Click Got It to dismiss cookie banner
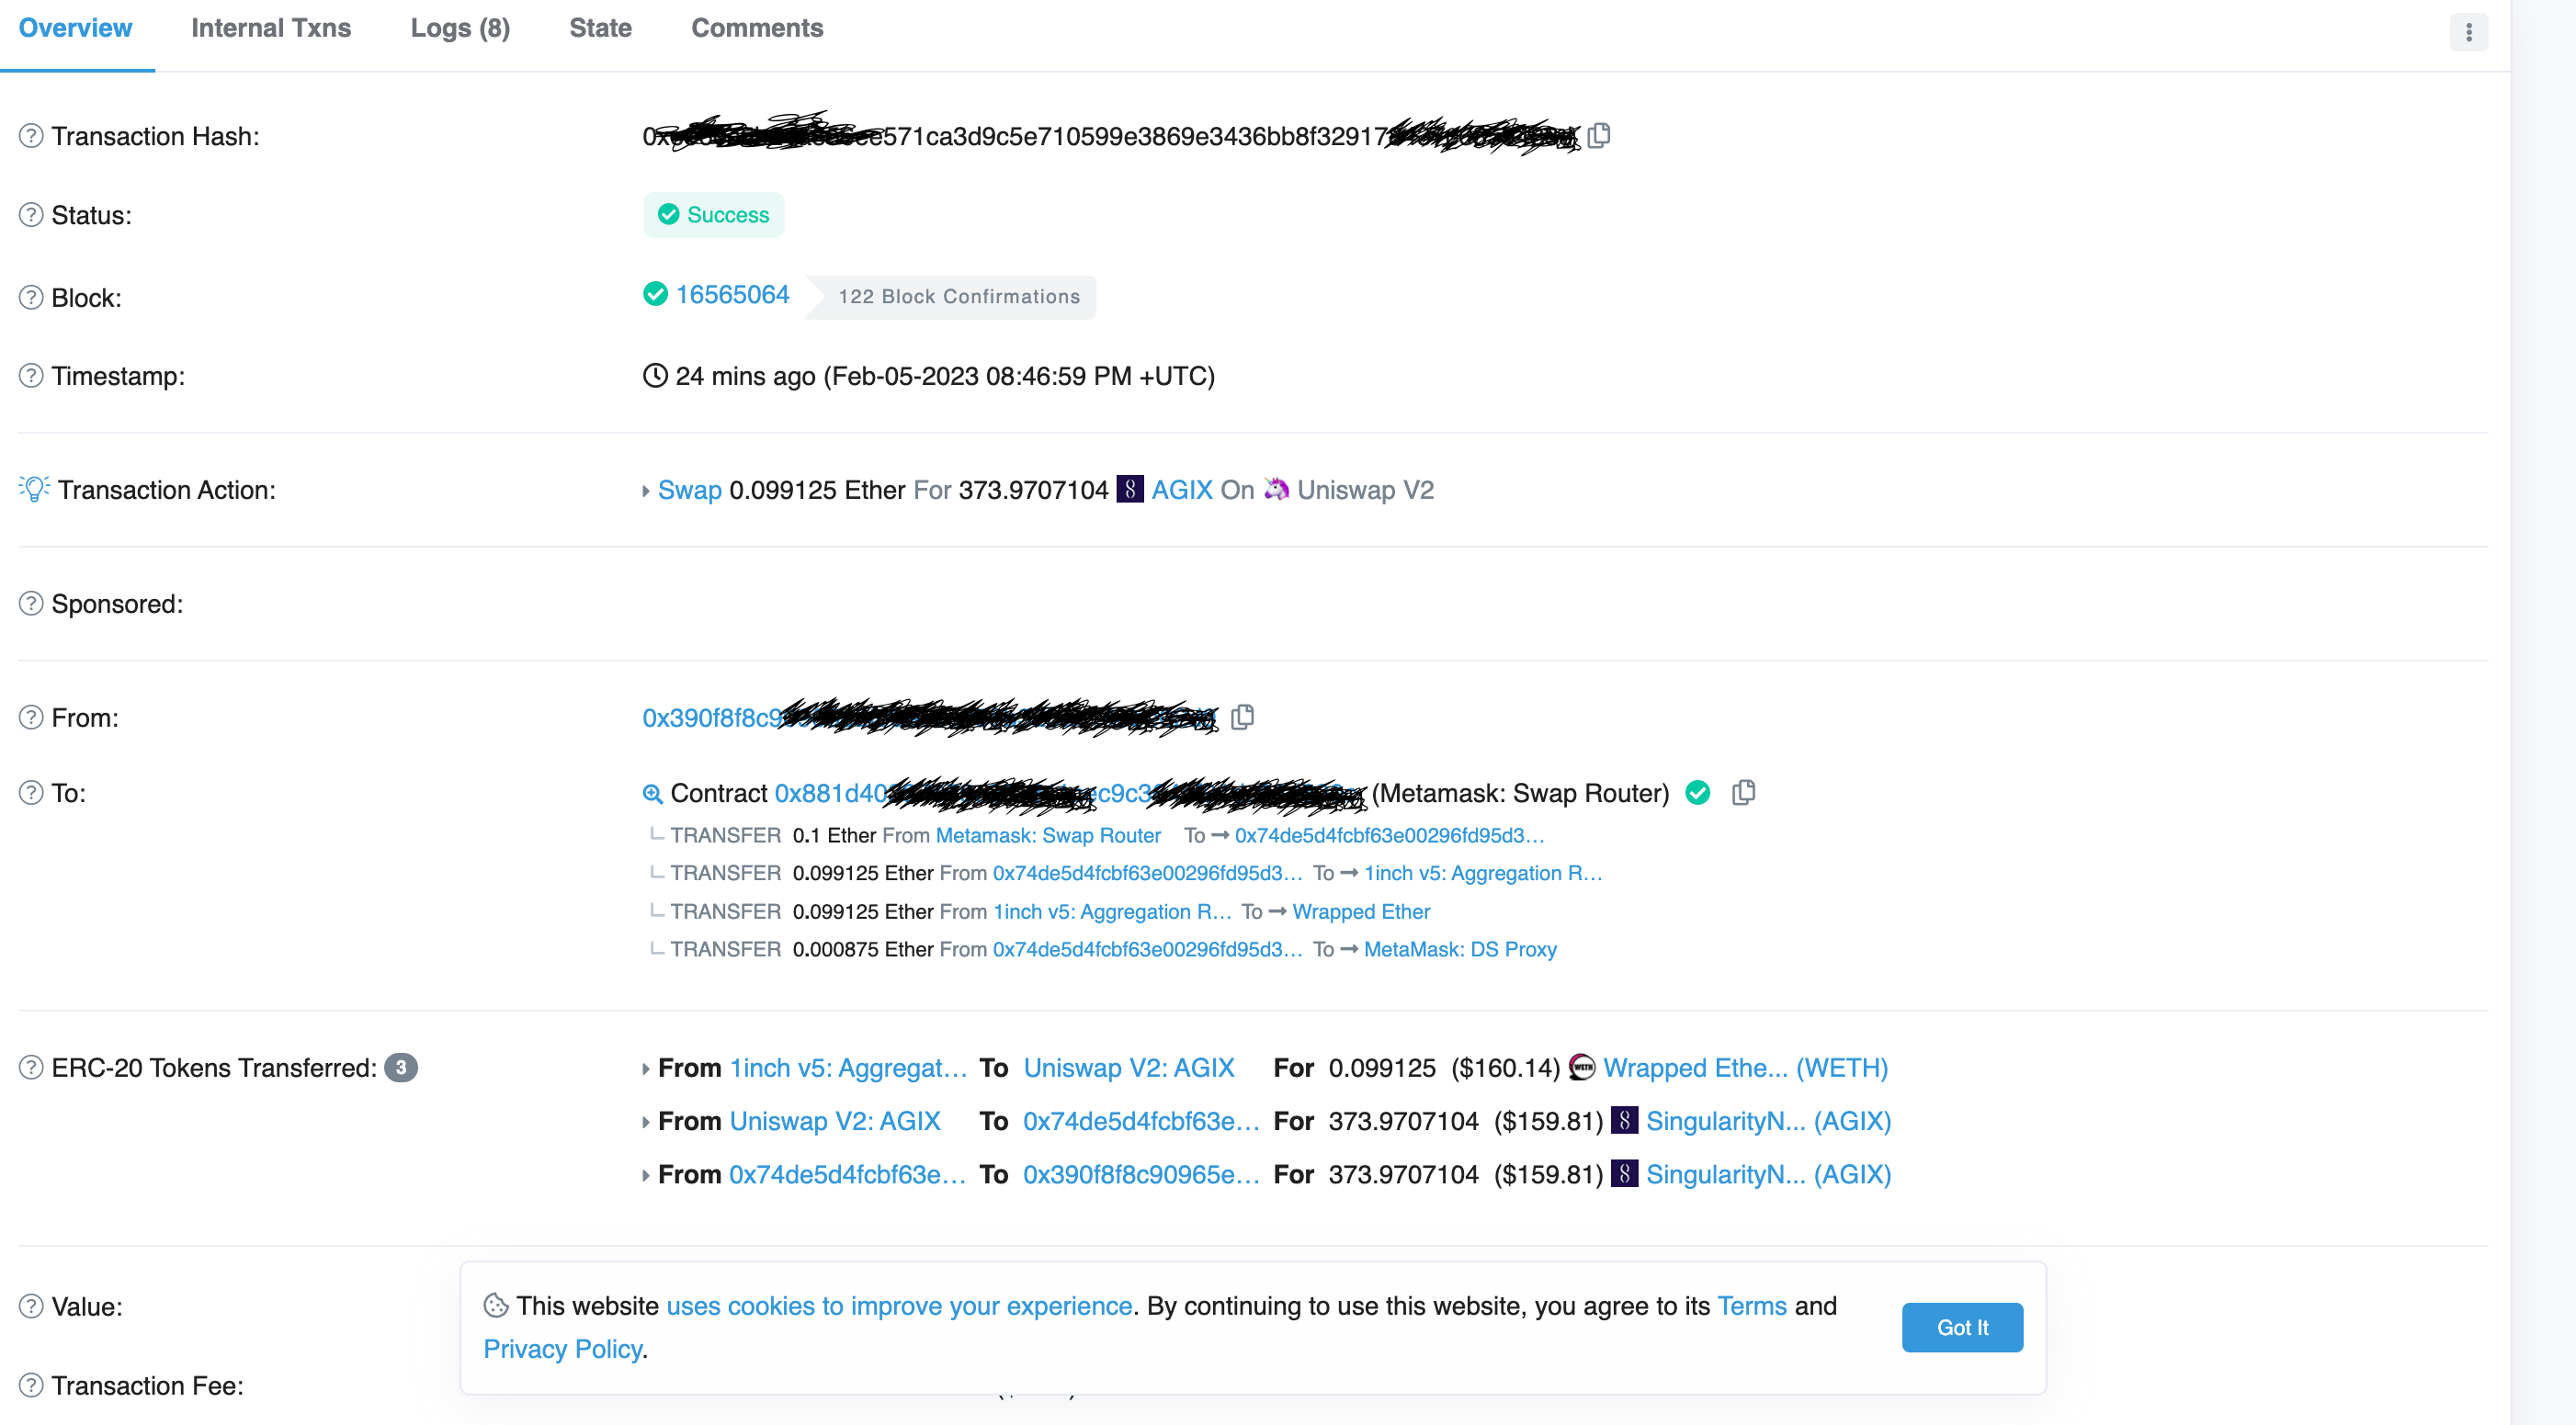The width and height of the screenshot is (2576, 1425). [x=1962, y=1327]
